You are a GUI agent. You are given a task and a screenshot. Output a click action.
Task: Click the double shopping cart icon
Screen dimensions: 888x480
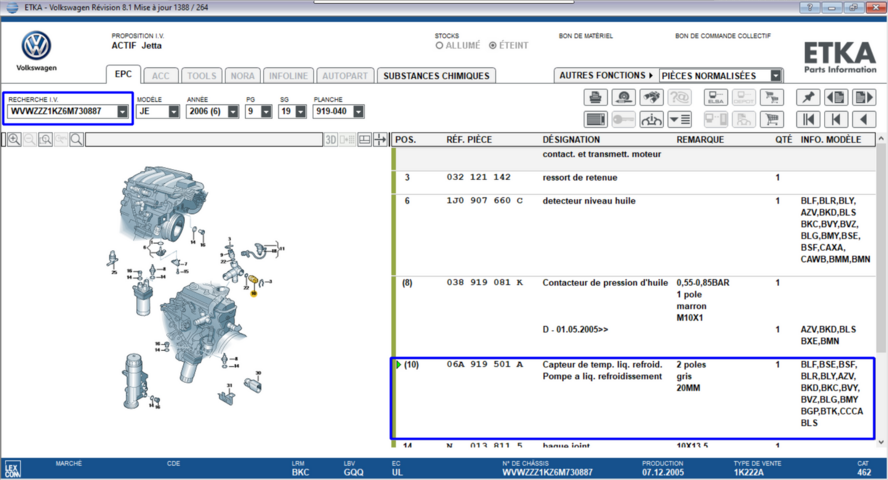click(771, 97)
